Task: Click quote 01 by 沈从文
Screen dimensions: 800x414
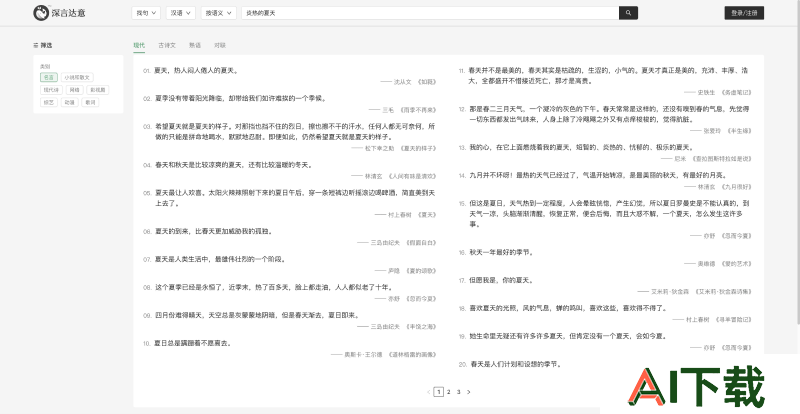Action: click(196, 70)
